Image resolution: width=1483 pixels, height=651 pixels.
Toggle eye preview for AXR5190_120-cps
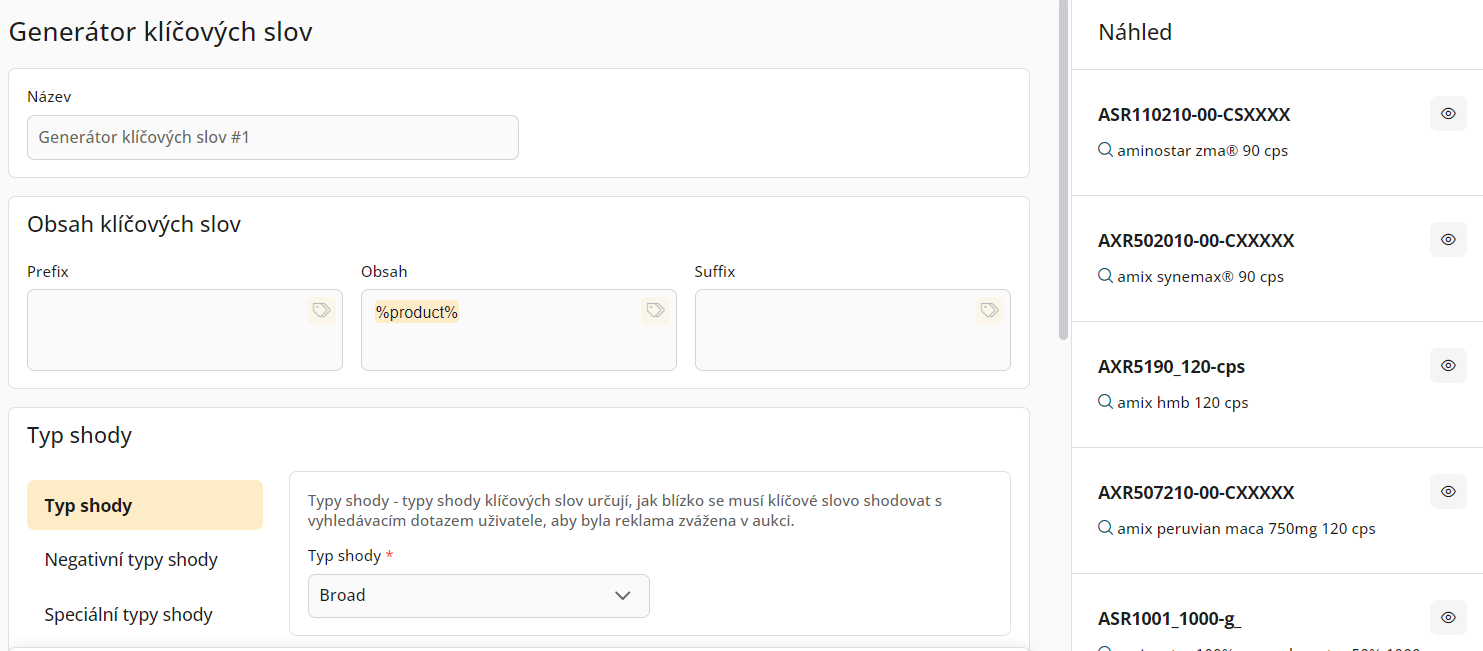pyautogui.click(x=1447, y=366)
